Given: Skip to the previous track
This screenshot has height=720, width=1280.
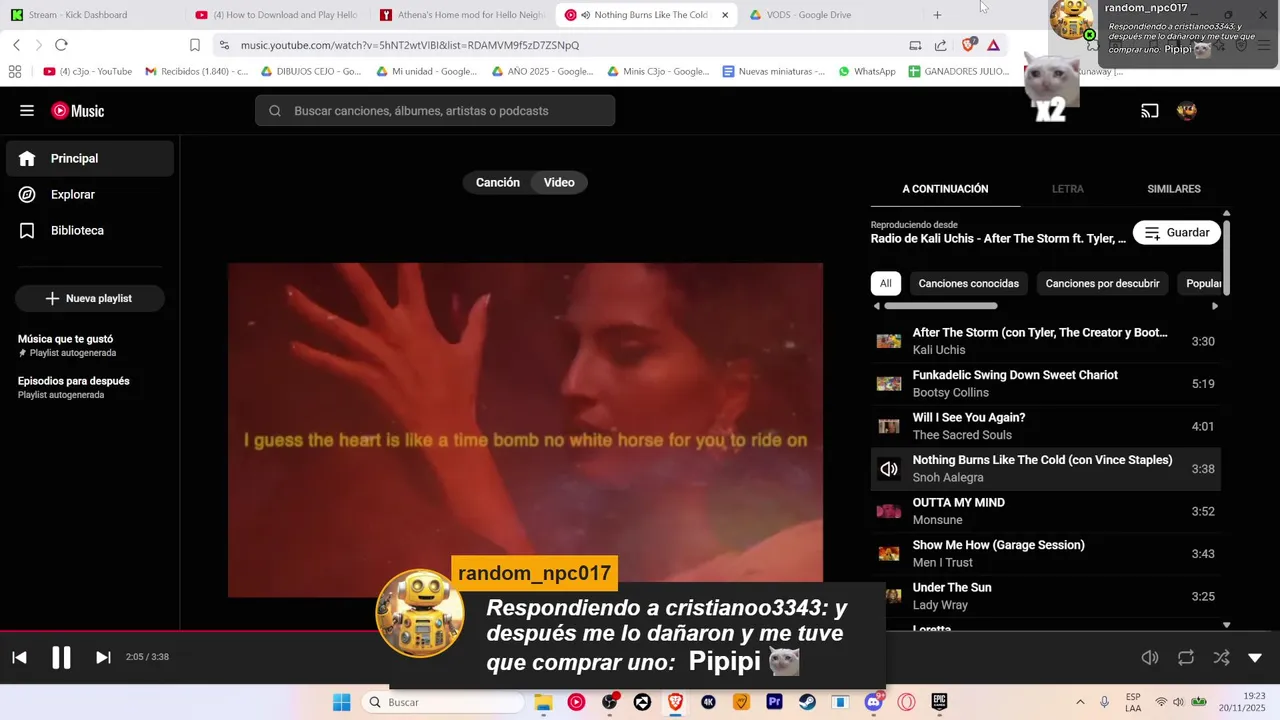Looking at the screenshot, I should click(x=19, y=657).
